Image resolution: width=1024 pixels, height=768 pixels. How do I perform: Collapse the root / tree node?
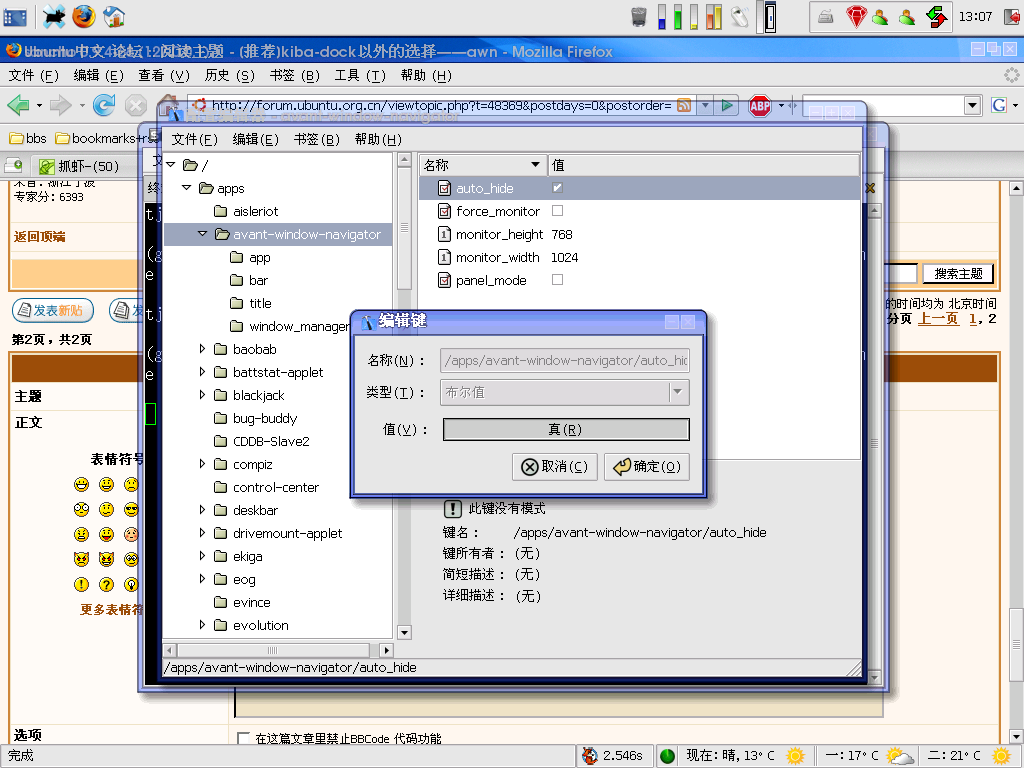(x=171, y=165)
